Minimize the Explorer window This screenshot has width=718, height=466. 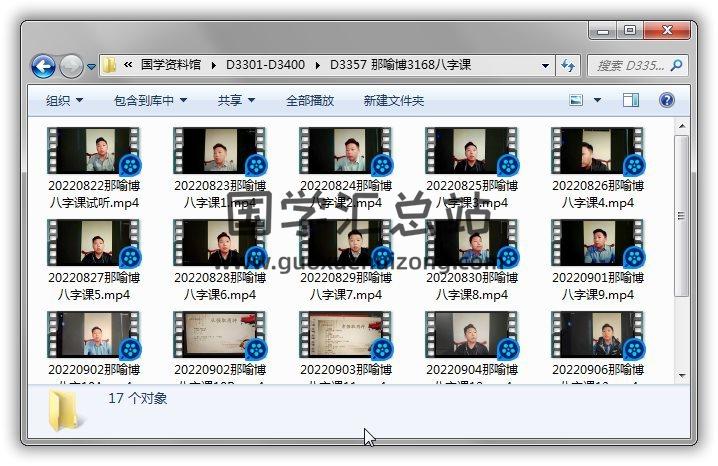click(603, 31)
